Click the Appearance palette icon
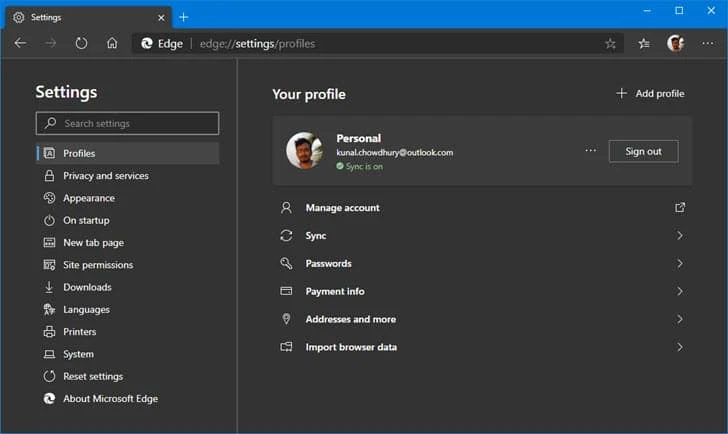Image resolution: width=728 pixels, height=434 pixels. click(x=49, y=198)
